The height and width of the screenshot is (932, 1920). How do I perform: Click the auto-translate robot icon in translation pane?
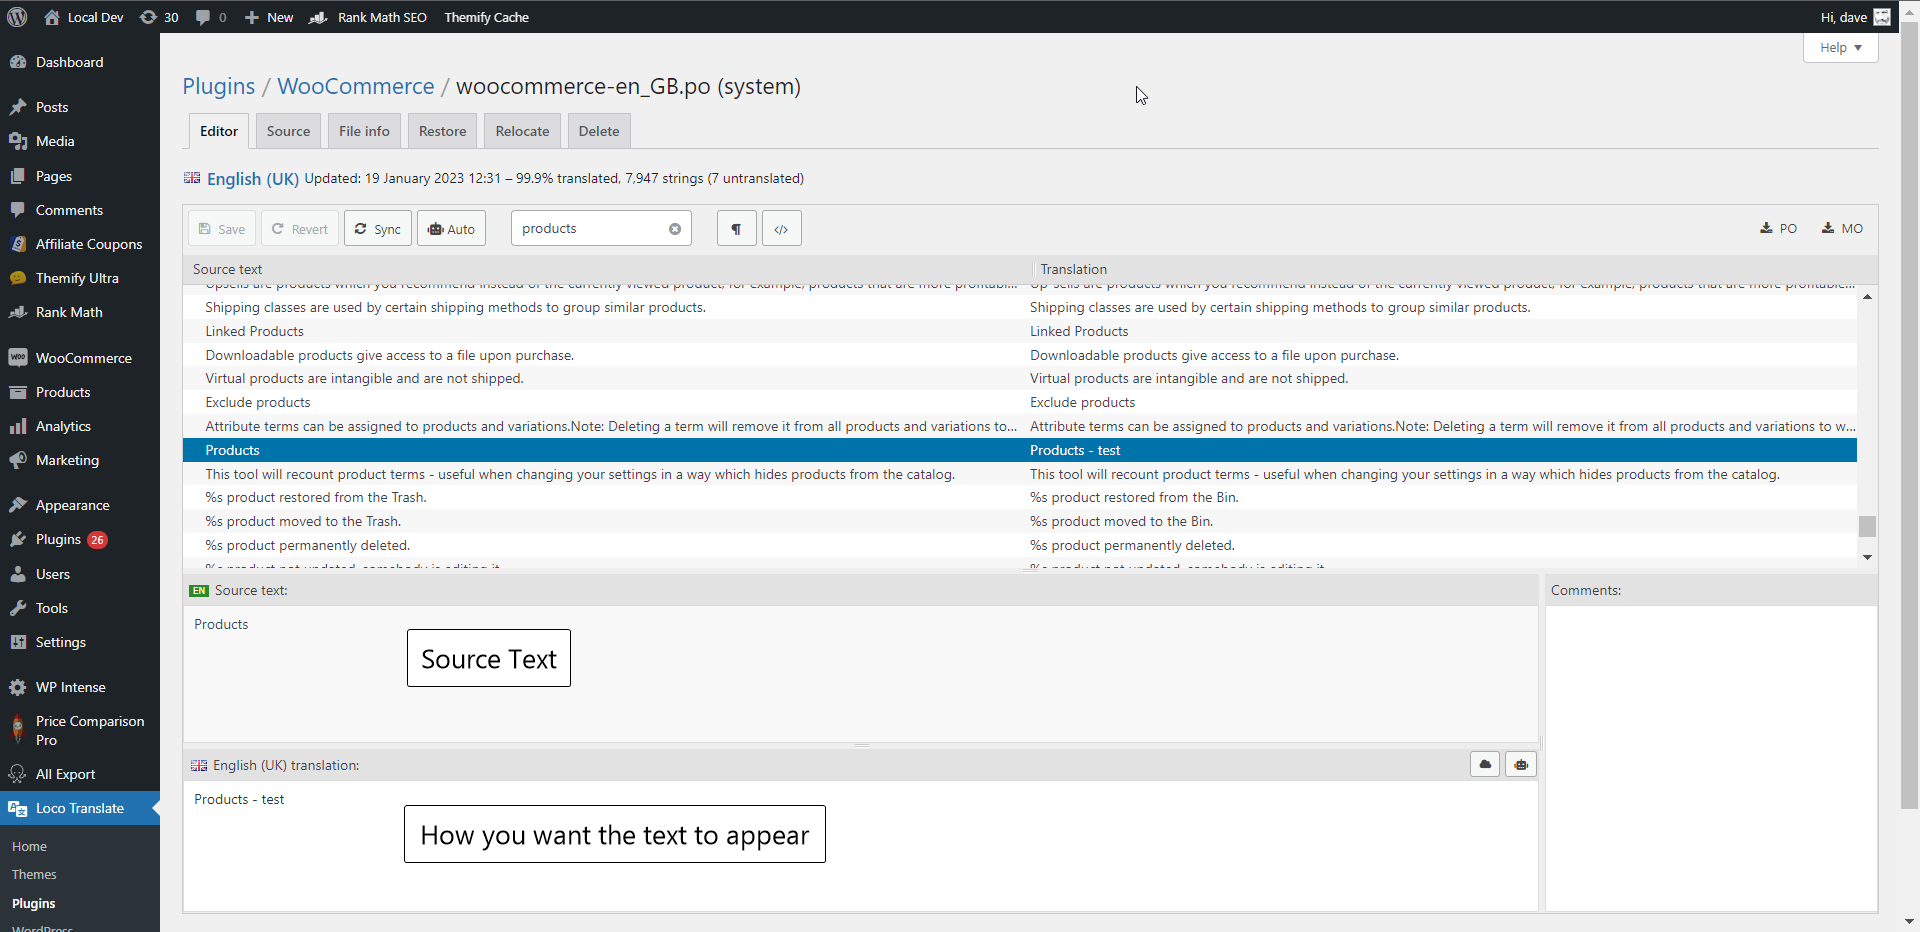tap(1521, 765)
